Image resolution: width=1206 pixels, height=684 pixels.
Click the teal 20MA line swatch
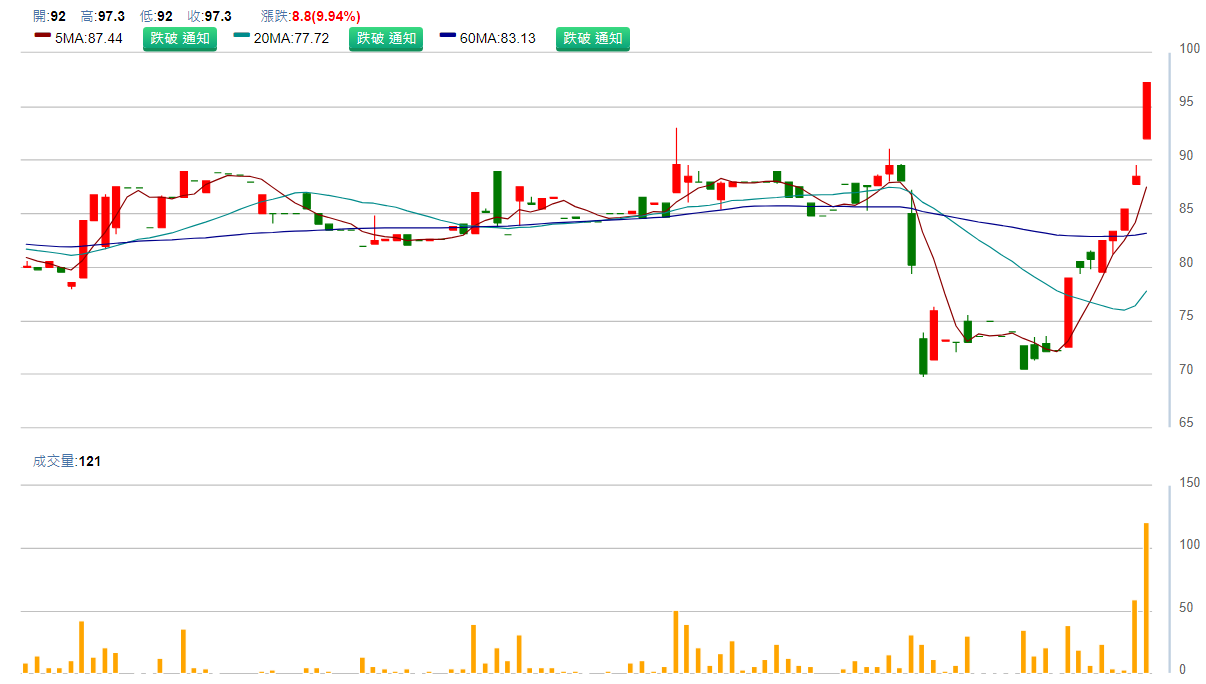click(x=242, y=36)
